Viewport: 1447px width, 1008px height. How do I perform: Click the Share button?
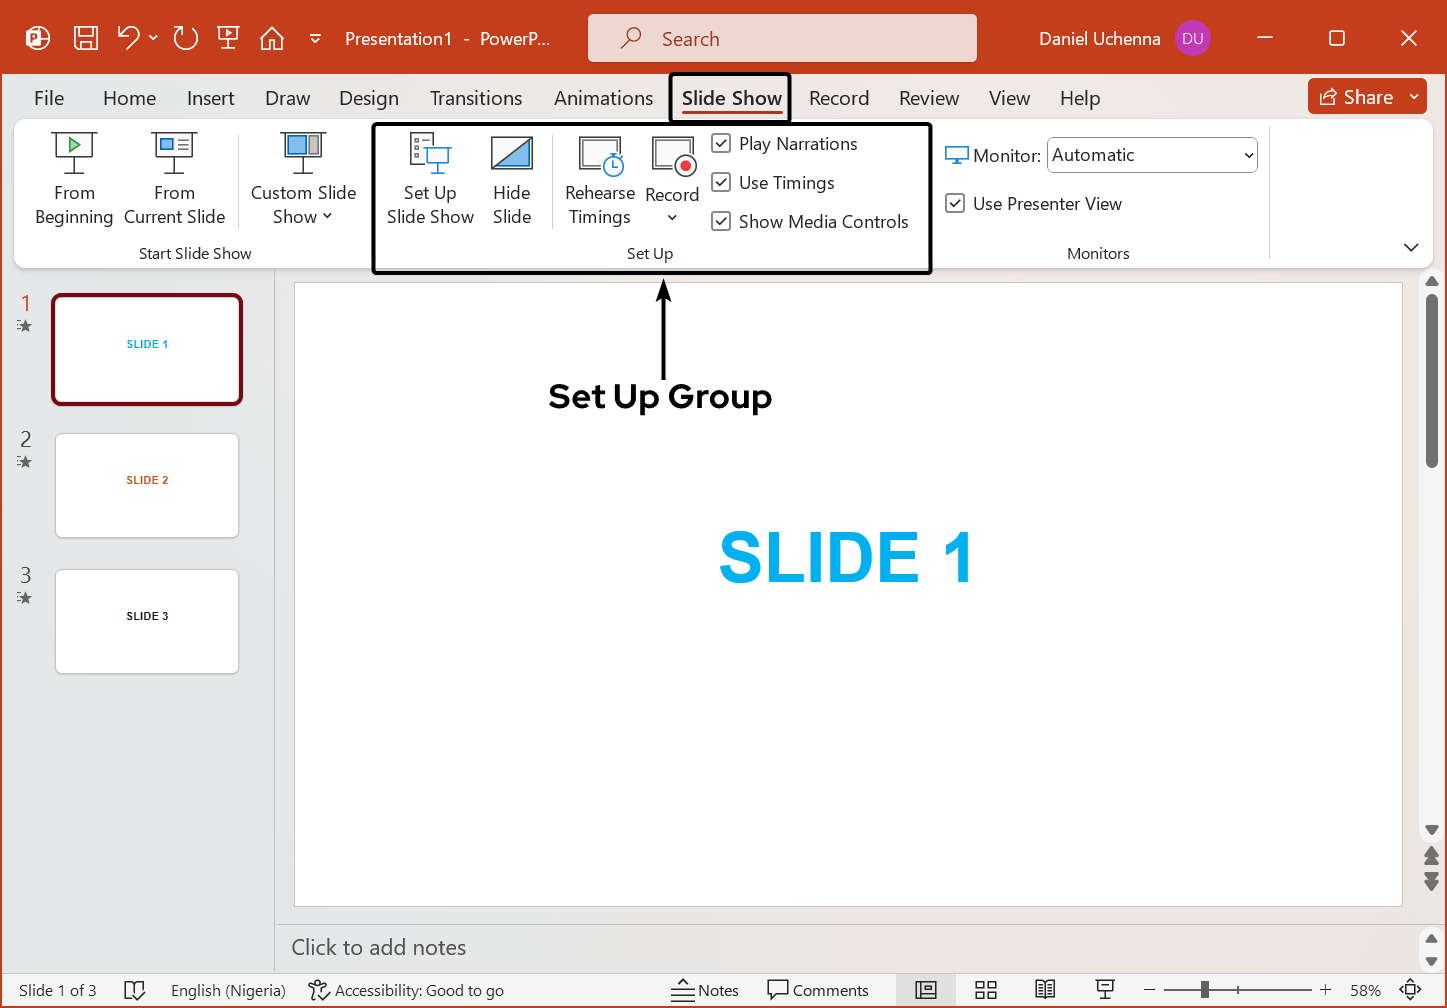[1356, 97]
